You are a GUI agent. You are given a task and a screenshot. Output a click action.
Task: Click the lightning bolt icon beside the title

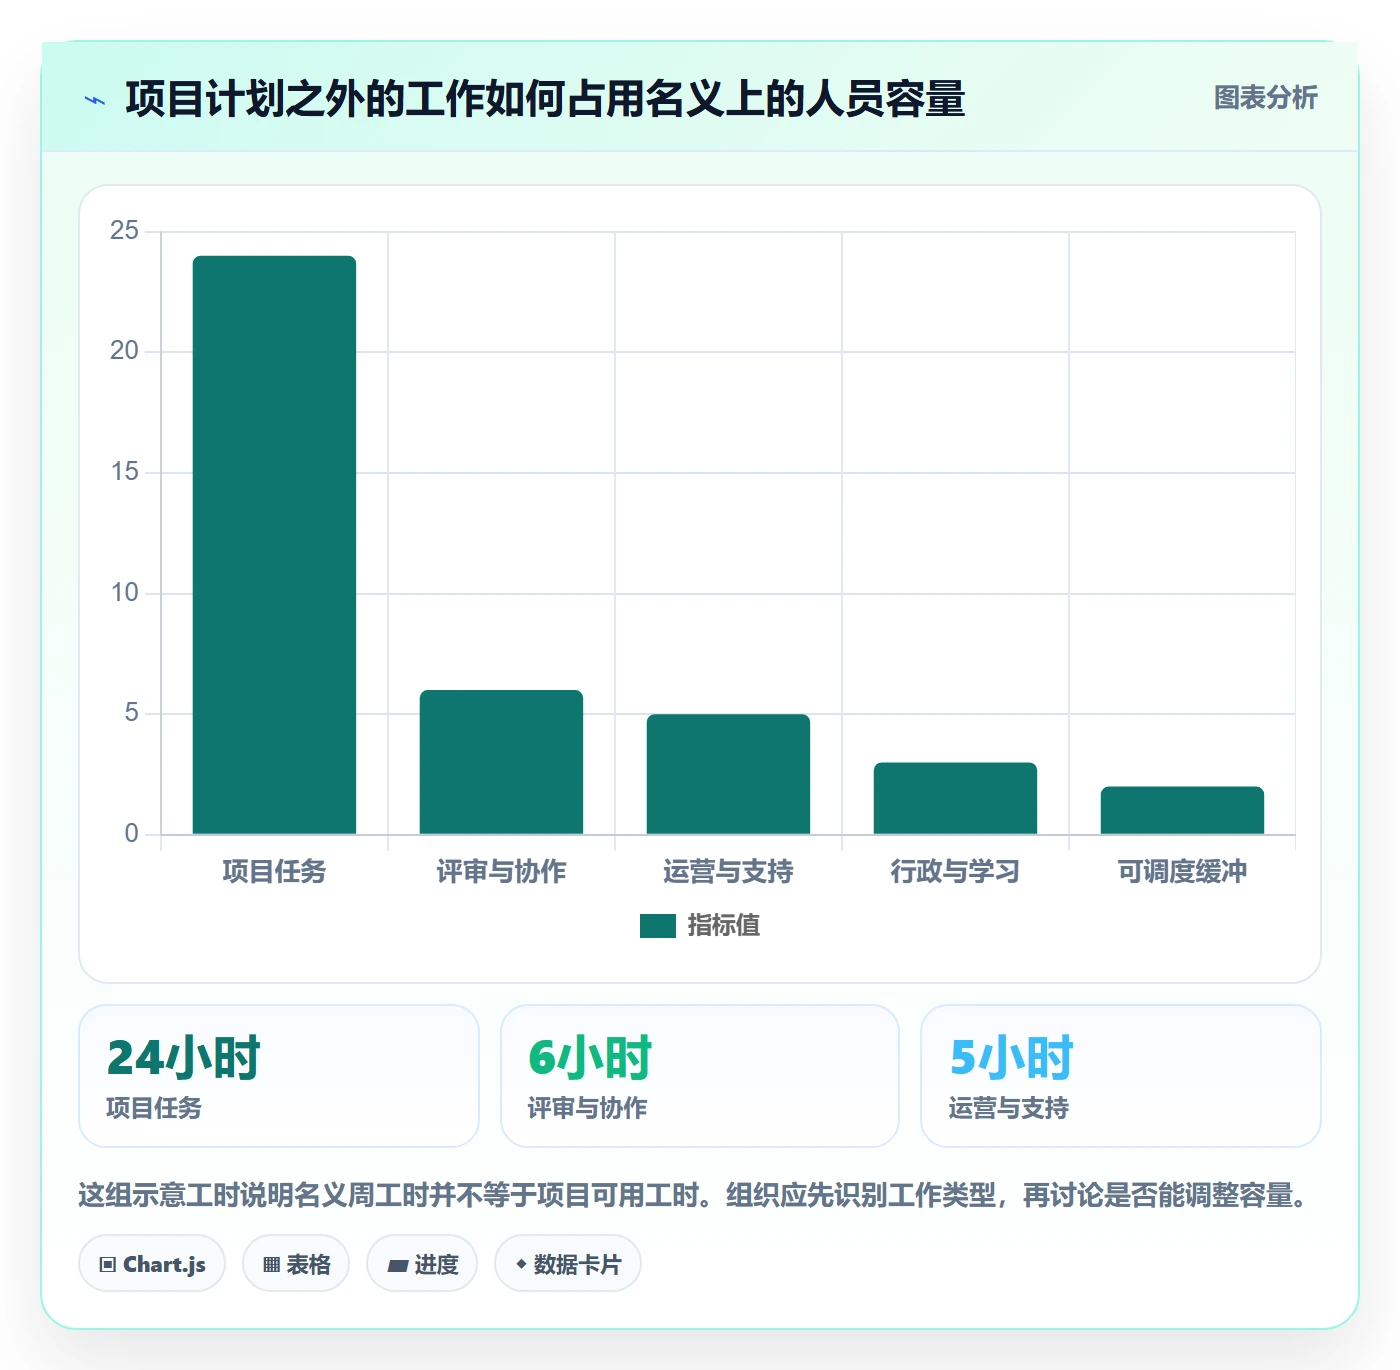coord(95,100)
